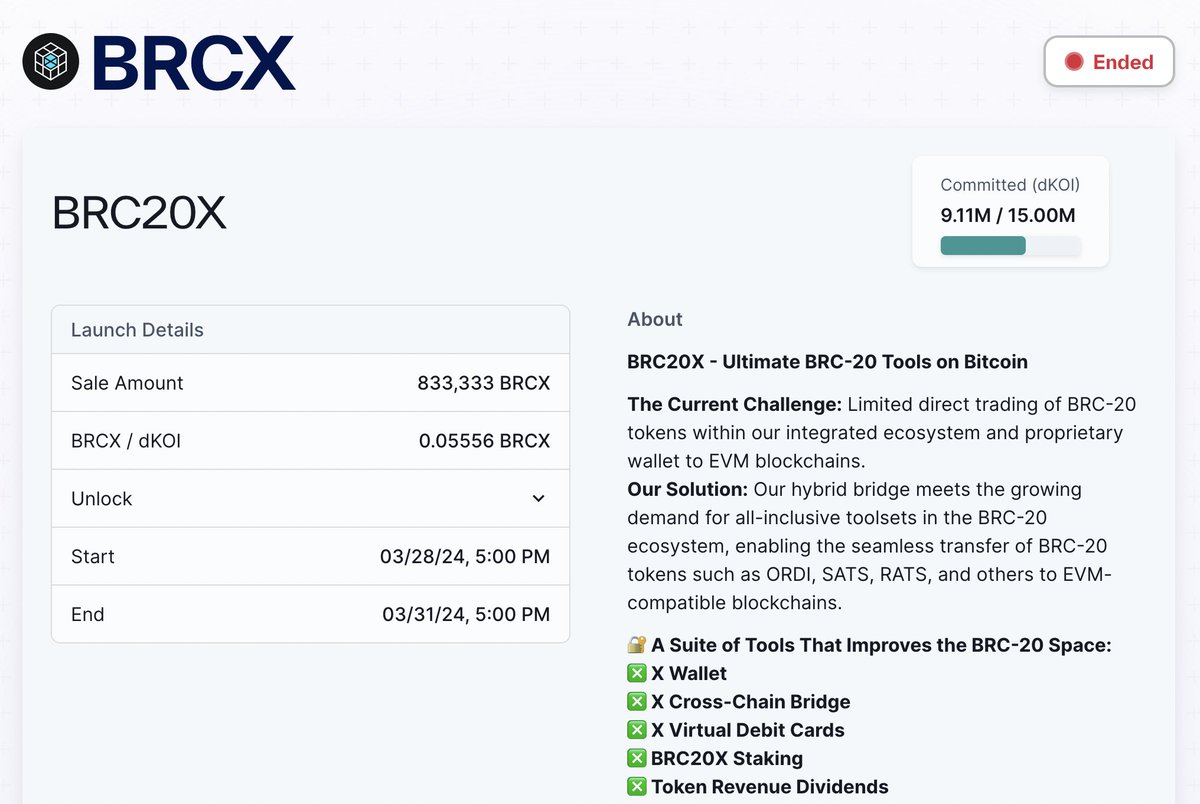Click the green X icon beside Virtual Debit Cards
1200x804 pixels.
637,730
